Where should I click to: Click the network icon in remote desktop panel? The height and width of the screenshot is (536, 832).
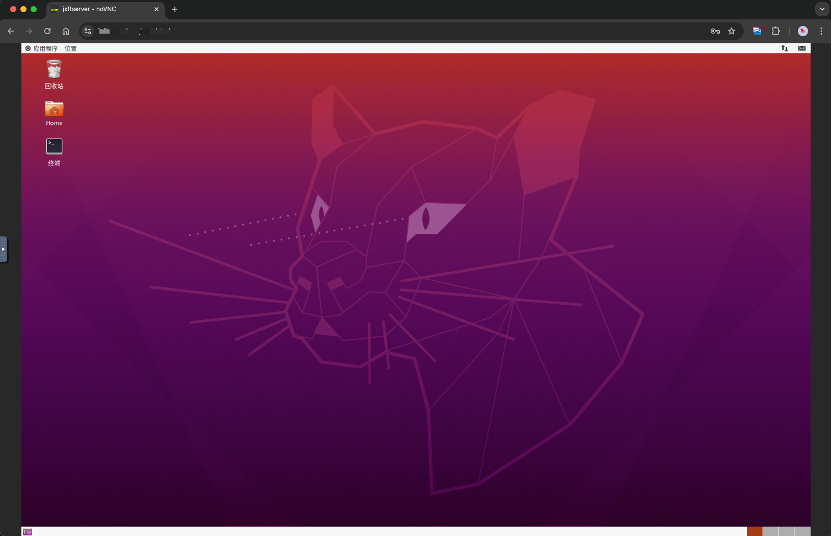(x=784, y=48)
